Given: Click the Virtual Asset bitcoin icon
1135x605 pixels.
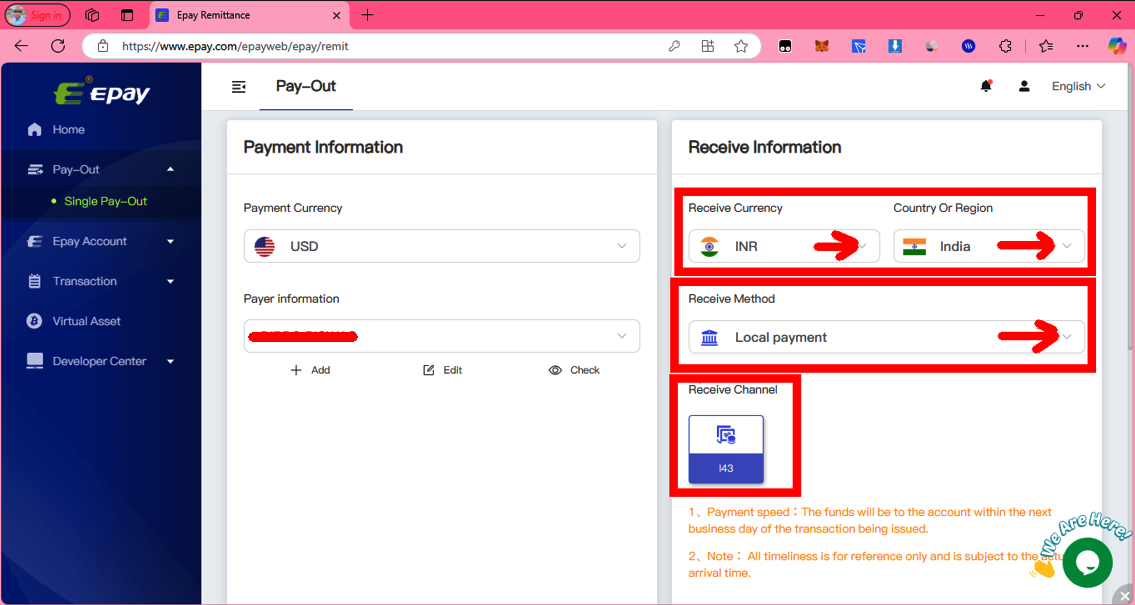Looking at the screenshot, I should [34, 321].
